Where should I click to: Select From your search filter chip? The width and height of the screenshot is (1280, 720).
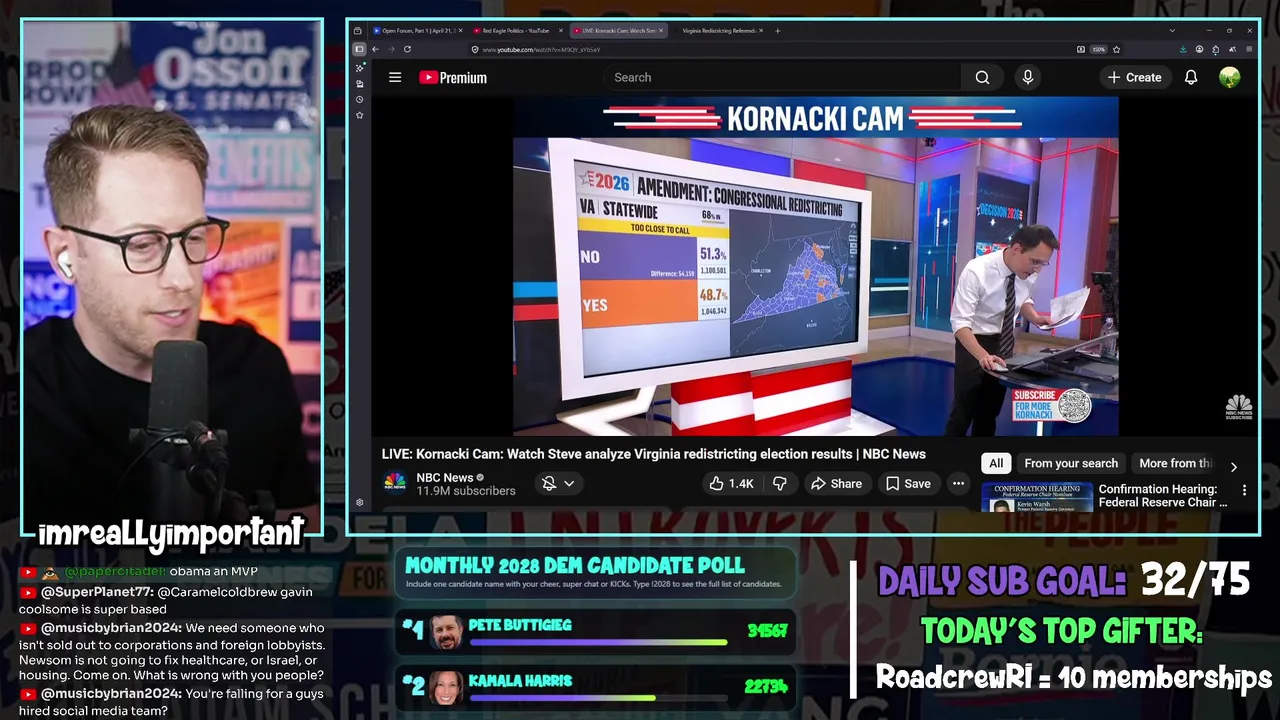[x=1071, y=463]
